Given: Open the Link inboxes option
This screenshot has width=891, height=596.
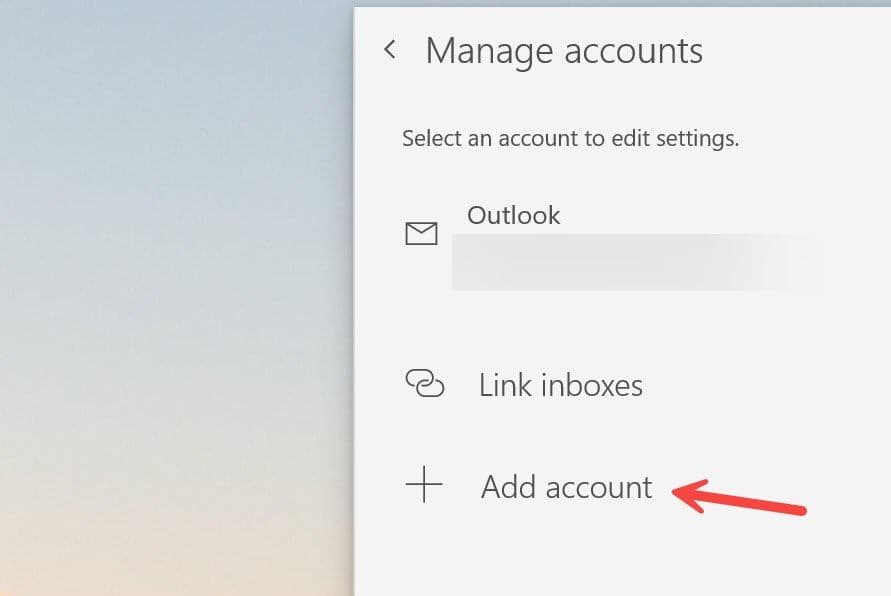Looking at the screenshot, I should (x=560, y=385).
